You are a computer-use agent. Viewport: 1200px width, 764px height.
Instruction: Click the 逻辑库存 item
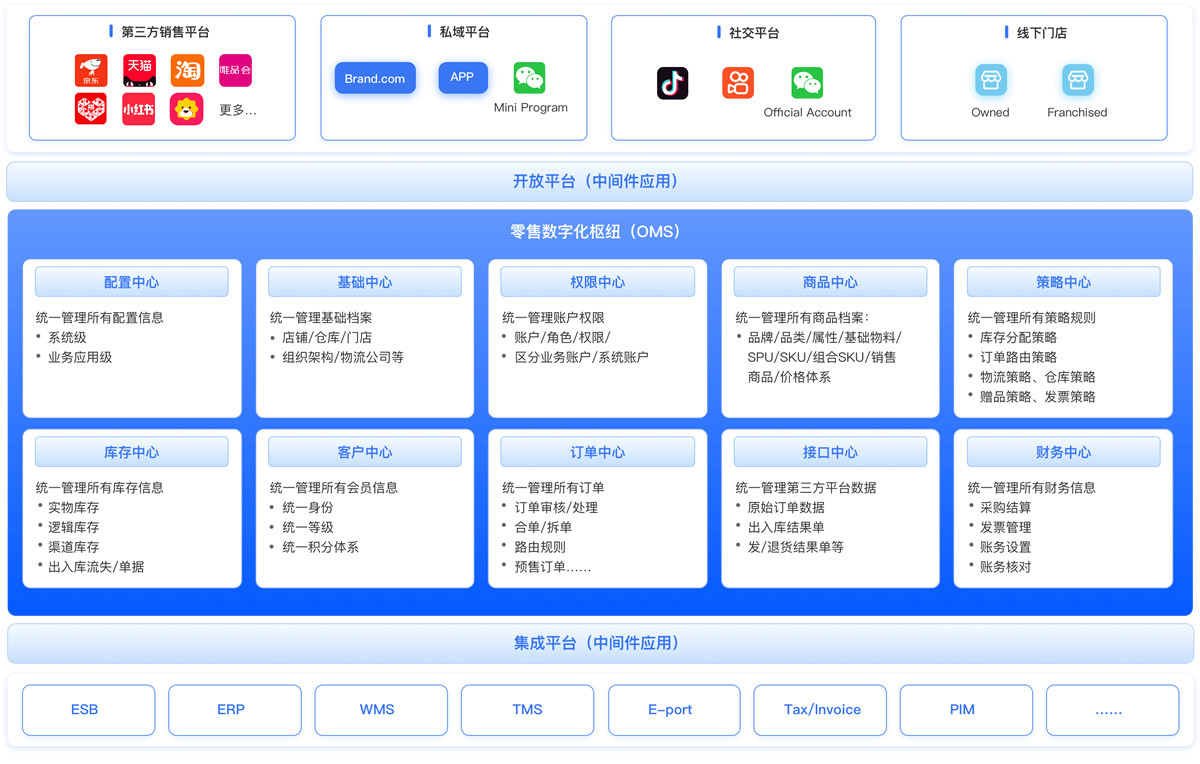73,528
